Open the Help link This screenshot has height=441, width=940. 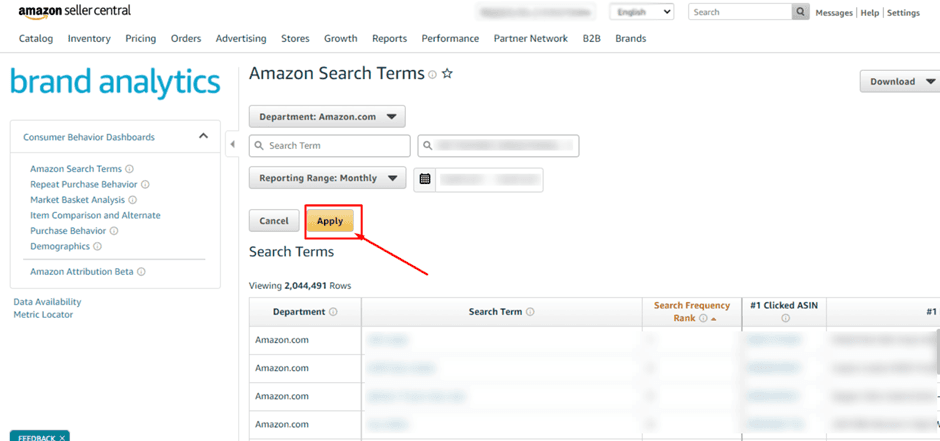pos(869,13)
